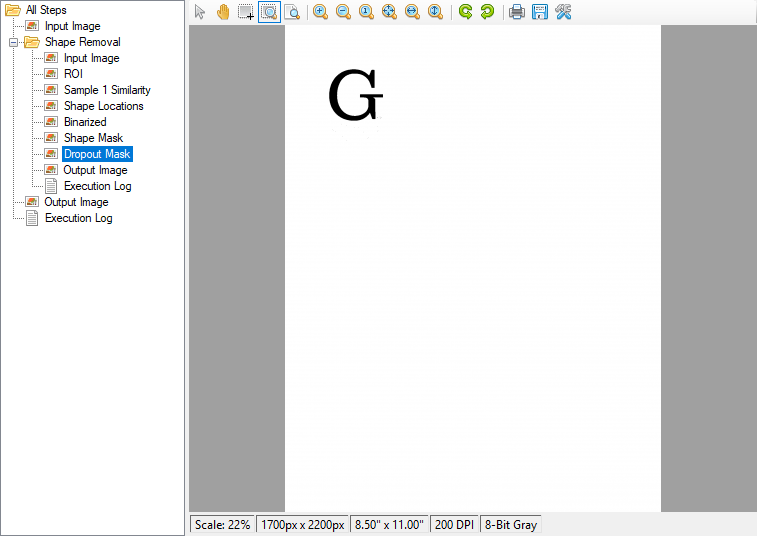This screenshot has width=757, height=536.
Task: Select the Shape Locations step
Action: coord(104,106)
